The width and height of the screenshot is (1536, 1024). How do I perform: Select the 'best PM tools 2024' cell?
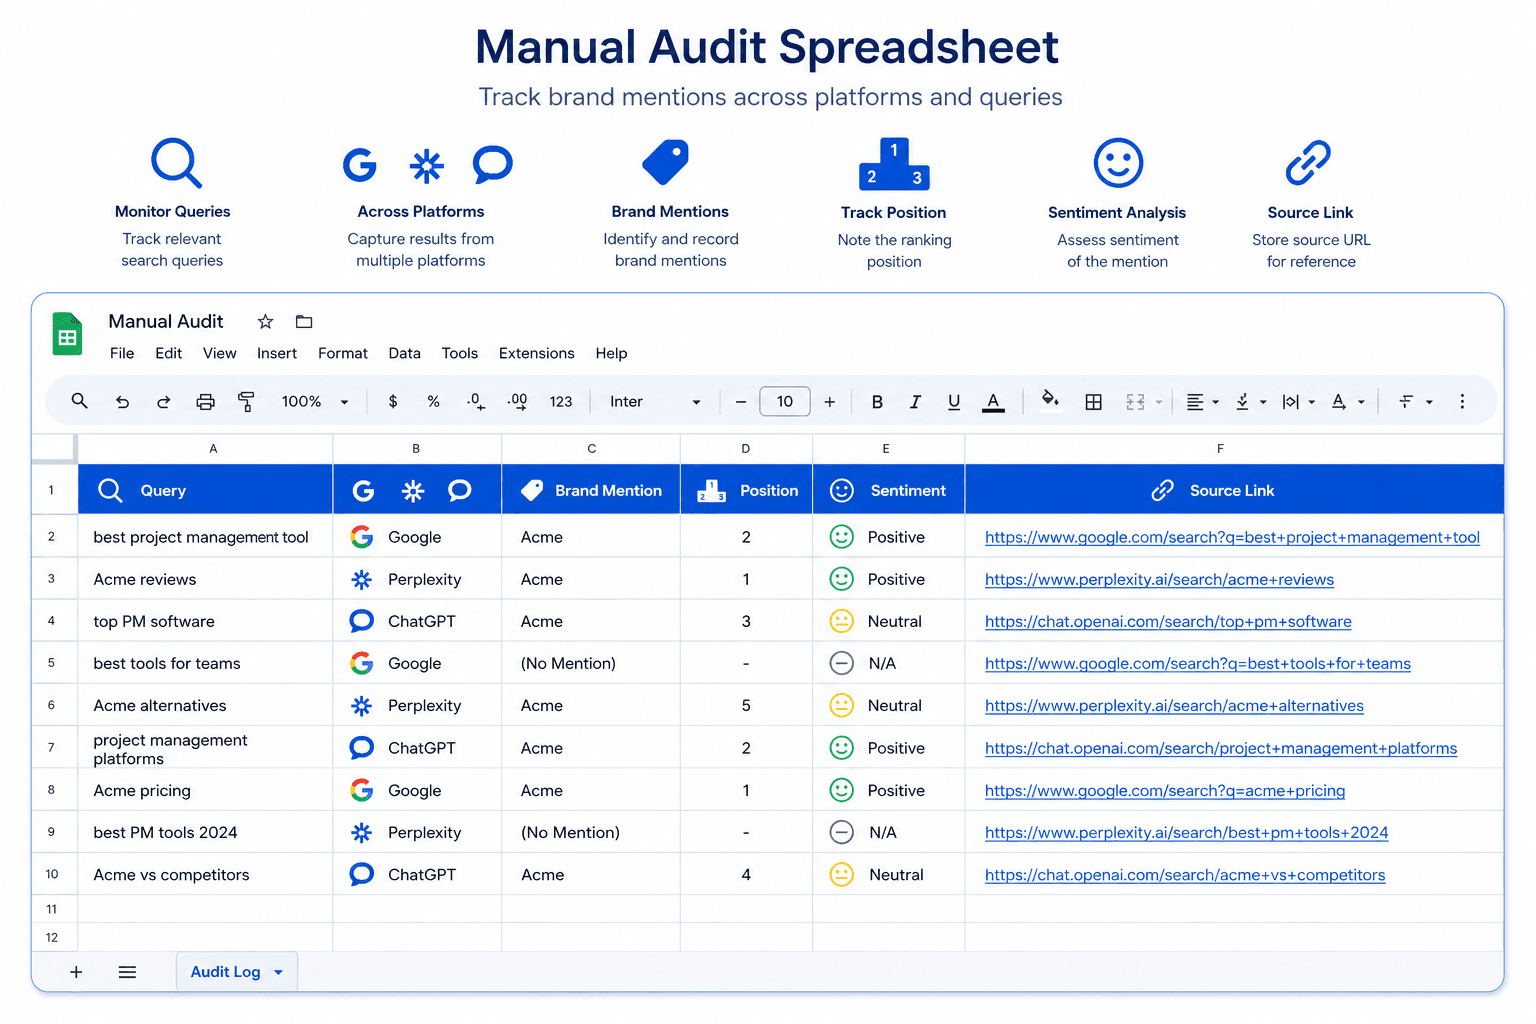coord(205,832)
